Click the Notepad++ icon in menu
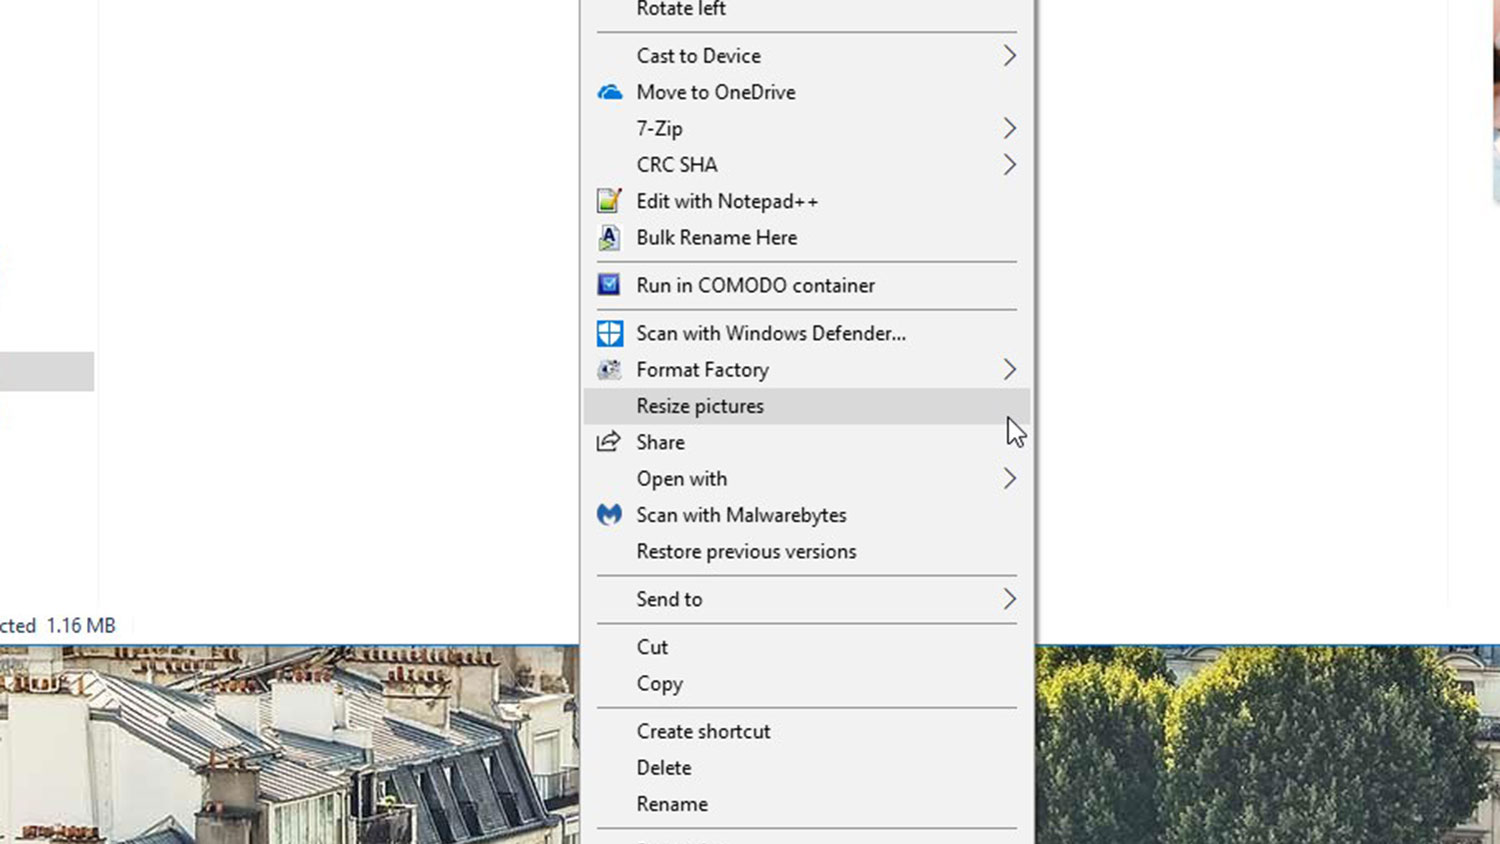The height and width of the screenshot is (844, 1500). coord(609,201)
